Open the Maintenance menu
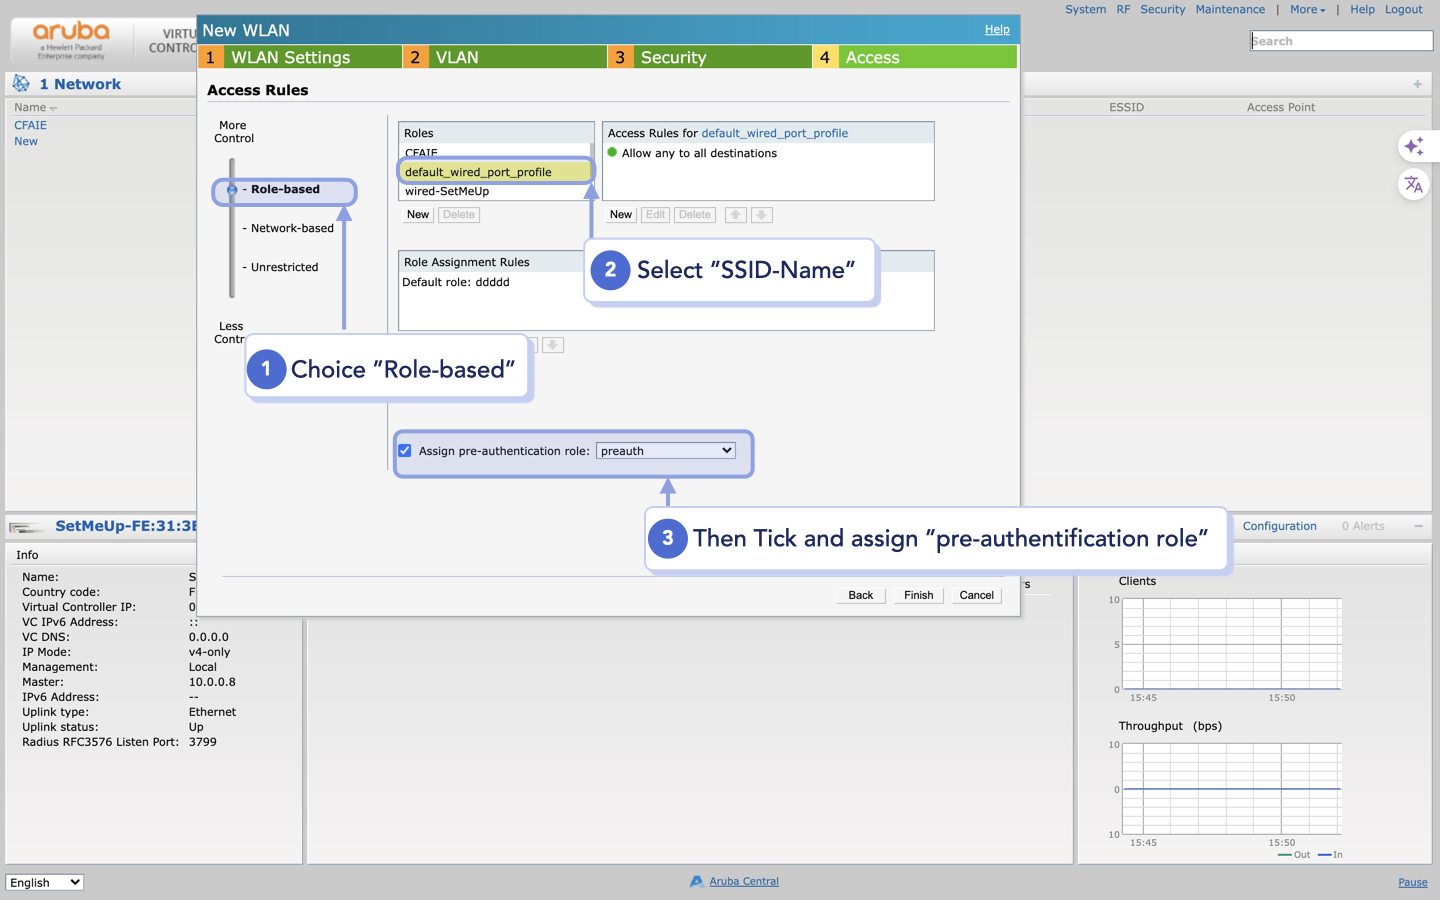 pyautogui.click(x=1230, y=9)
